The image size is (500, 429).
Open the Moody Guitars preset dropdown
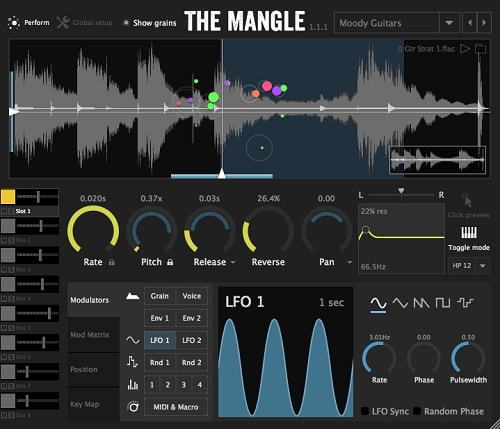point(449,23)
